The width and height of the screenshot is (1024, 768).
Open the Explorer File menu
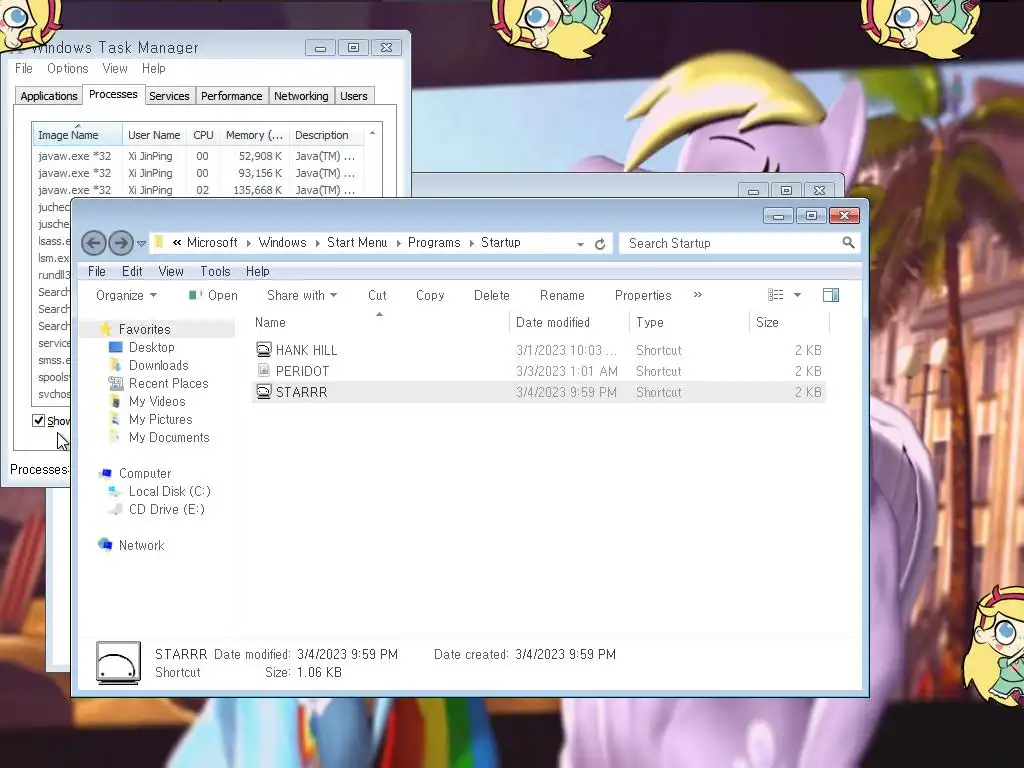pos(97,271)
